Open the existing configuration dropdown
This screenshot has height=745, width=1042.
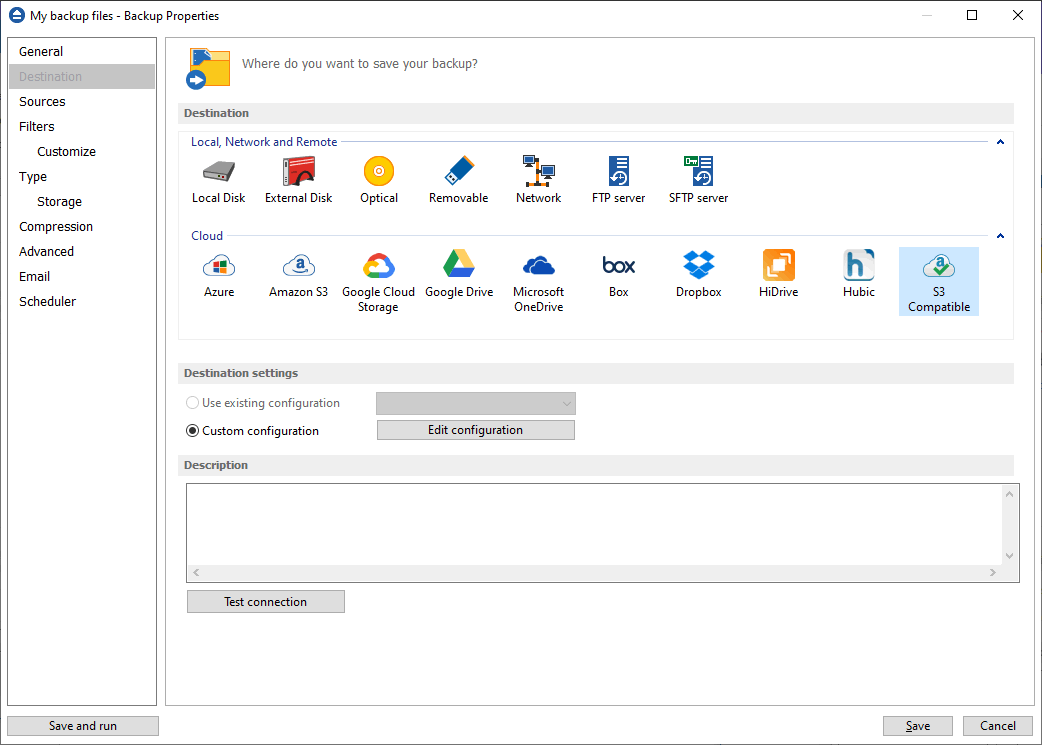[476, 403]
